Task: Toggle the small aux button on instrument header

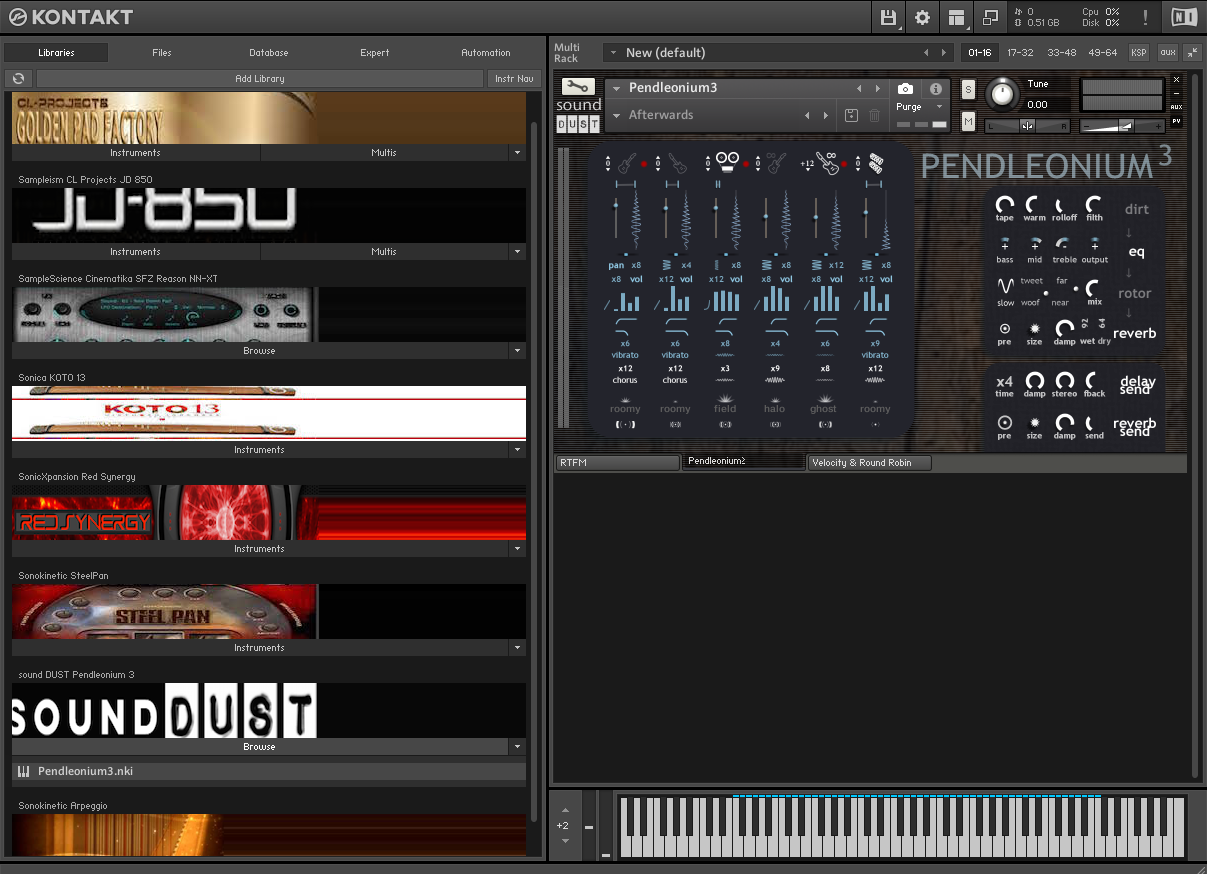Action: 1177,106
